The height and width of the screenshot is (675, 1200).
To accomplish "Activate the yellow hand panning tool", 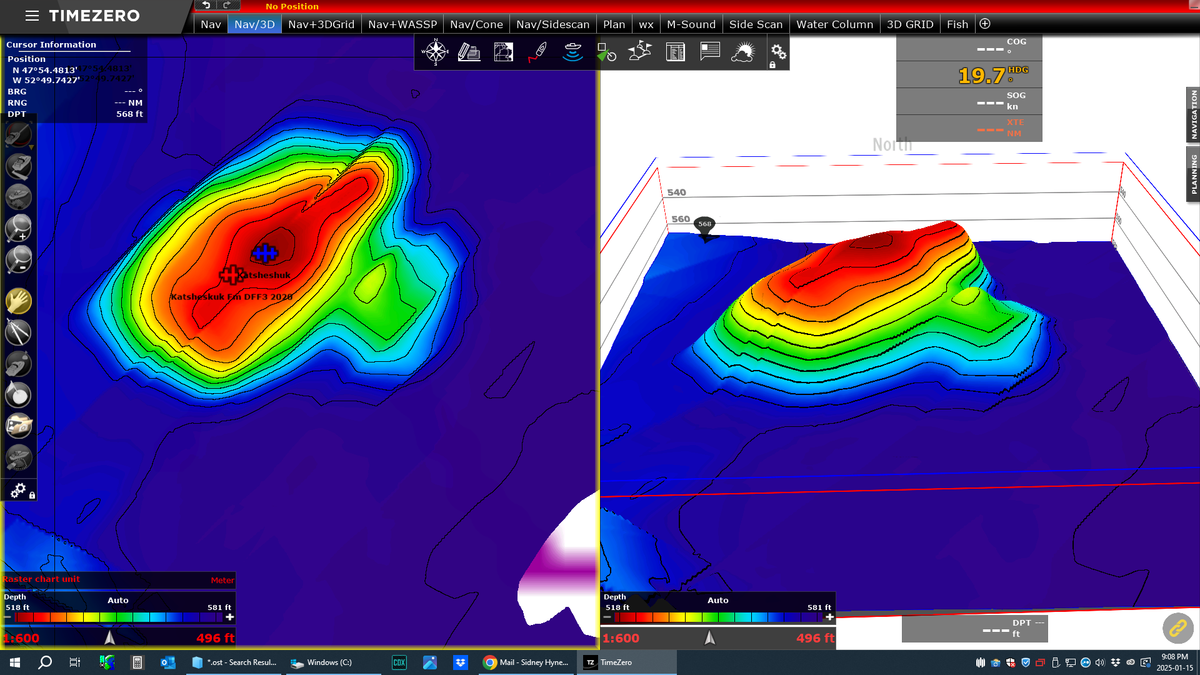I will point(18,300).
